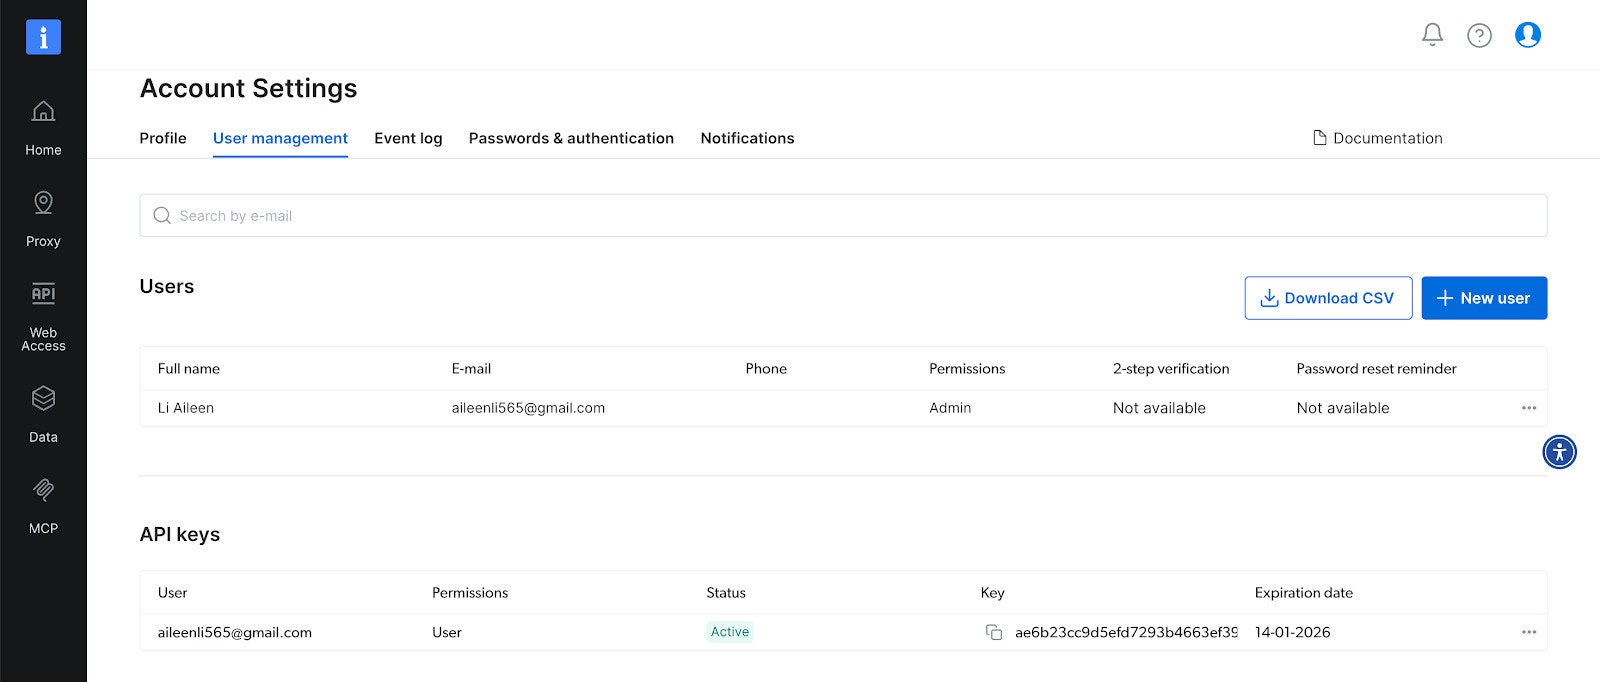
Task: Open options menu for Li Aileen row
Action: pos(1529,408)
